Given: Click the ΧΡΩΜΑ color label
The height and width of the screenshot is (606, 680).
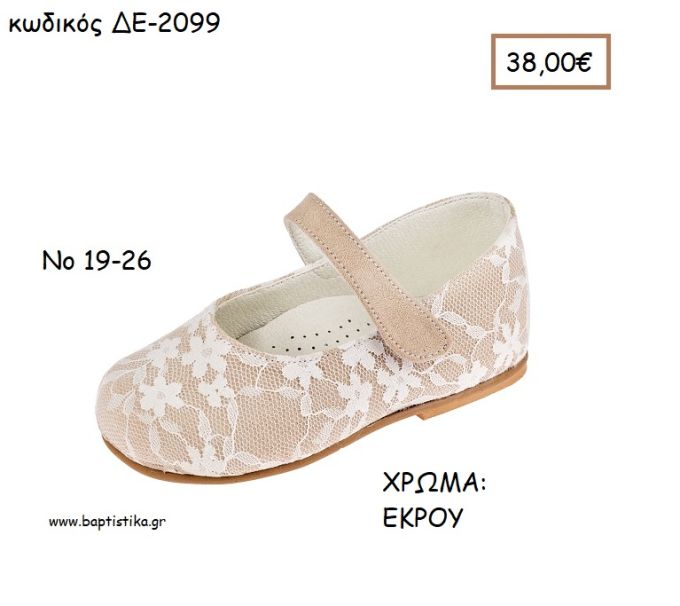Looking at the screenshot, I should pyautogui.click(x=434, y=483).
